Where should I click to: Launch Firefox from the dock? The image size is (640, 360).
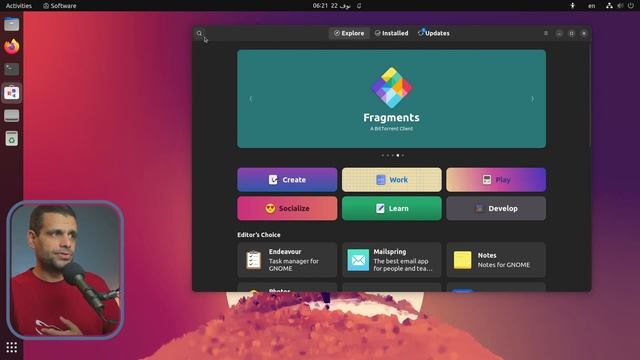[x=11, y=47]
